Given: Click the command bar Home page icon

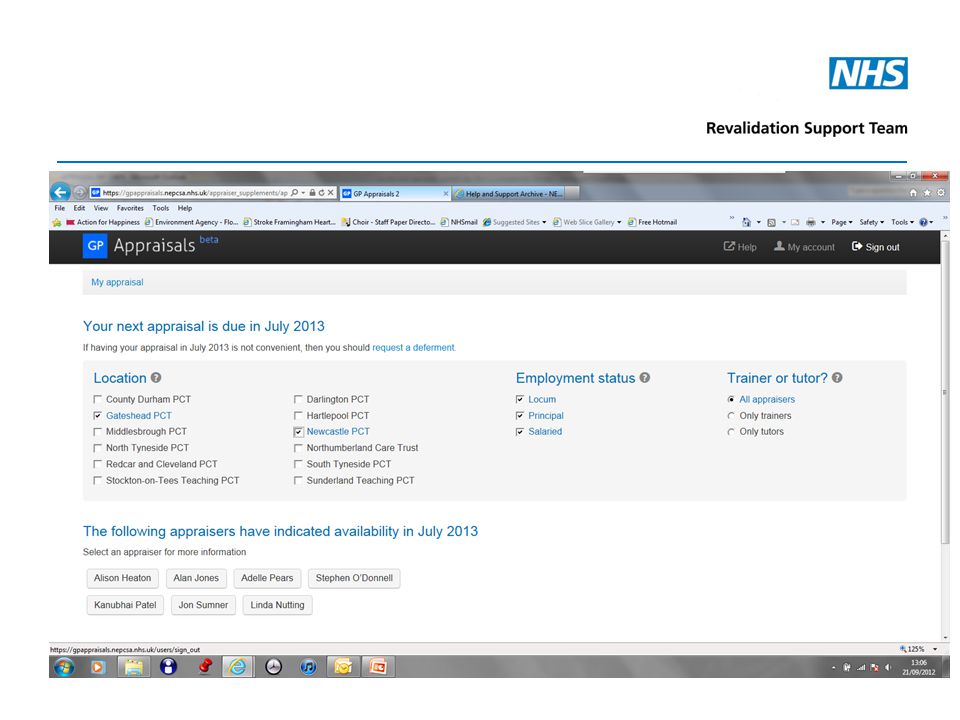Looking at the screenshot, I should (746, 222).
